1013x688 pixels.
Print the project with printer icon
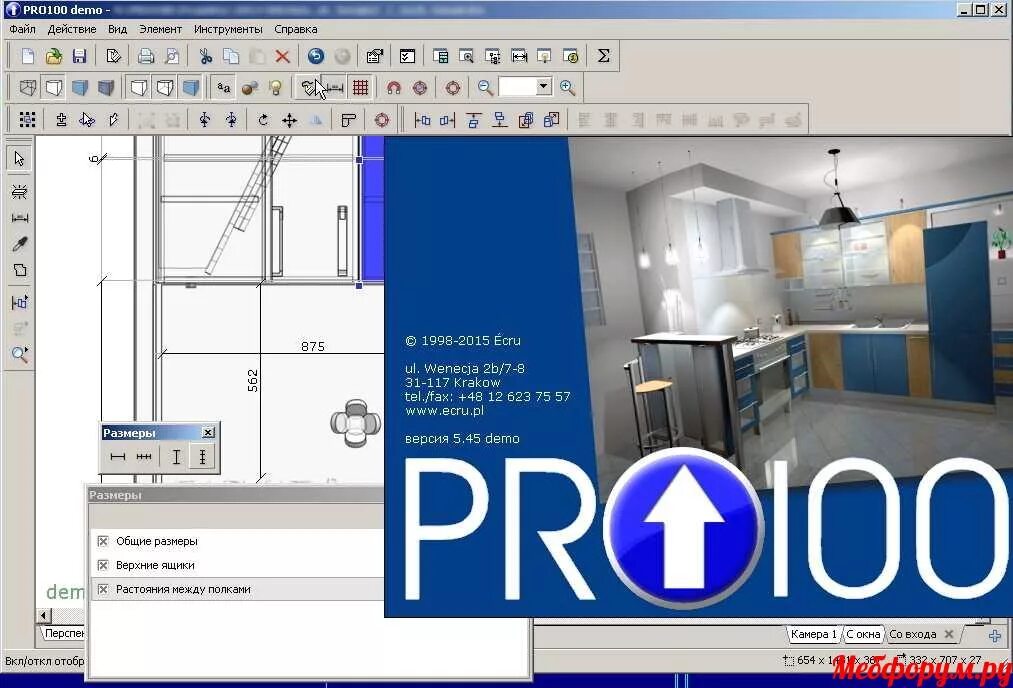[x=146, y=56]
